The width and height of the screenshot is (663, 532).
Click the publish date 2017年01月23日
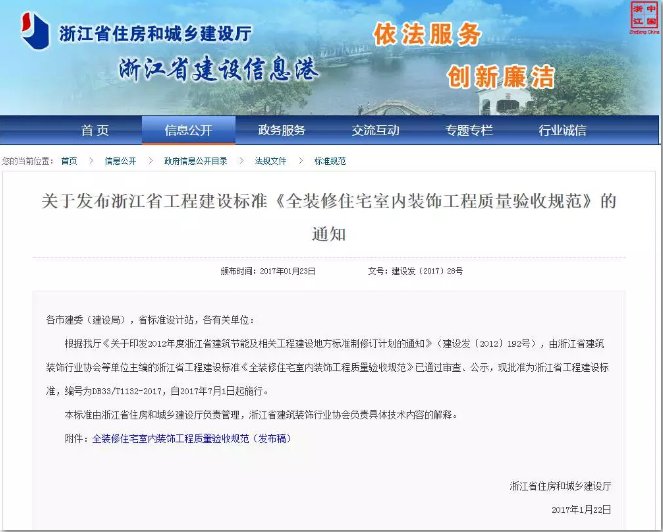coord(288,271)
